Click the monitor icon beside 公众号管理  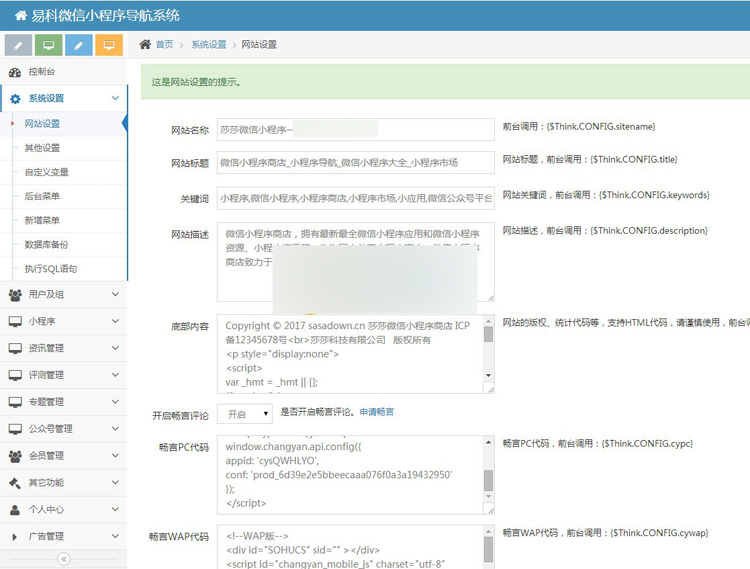[x=15, y=429]
